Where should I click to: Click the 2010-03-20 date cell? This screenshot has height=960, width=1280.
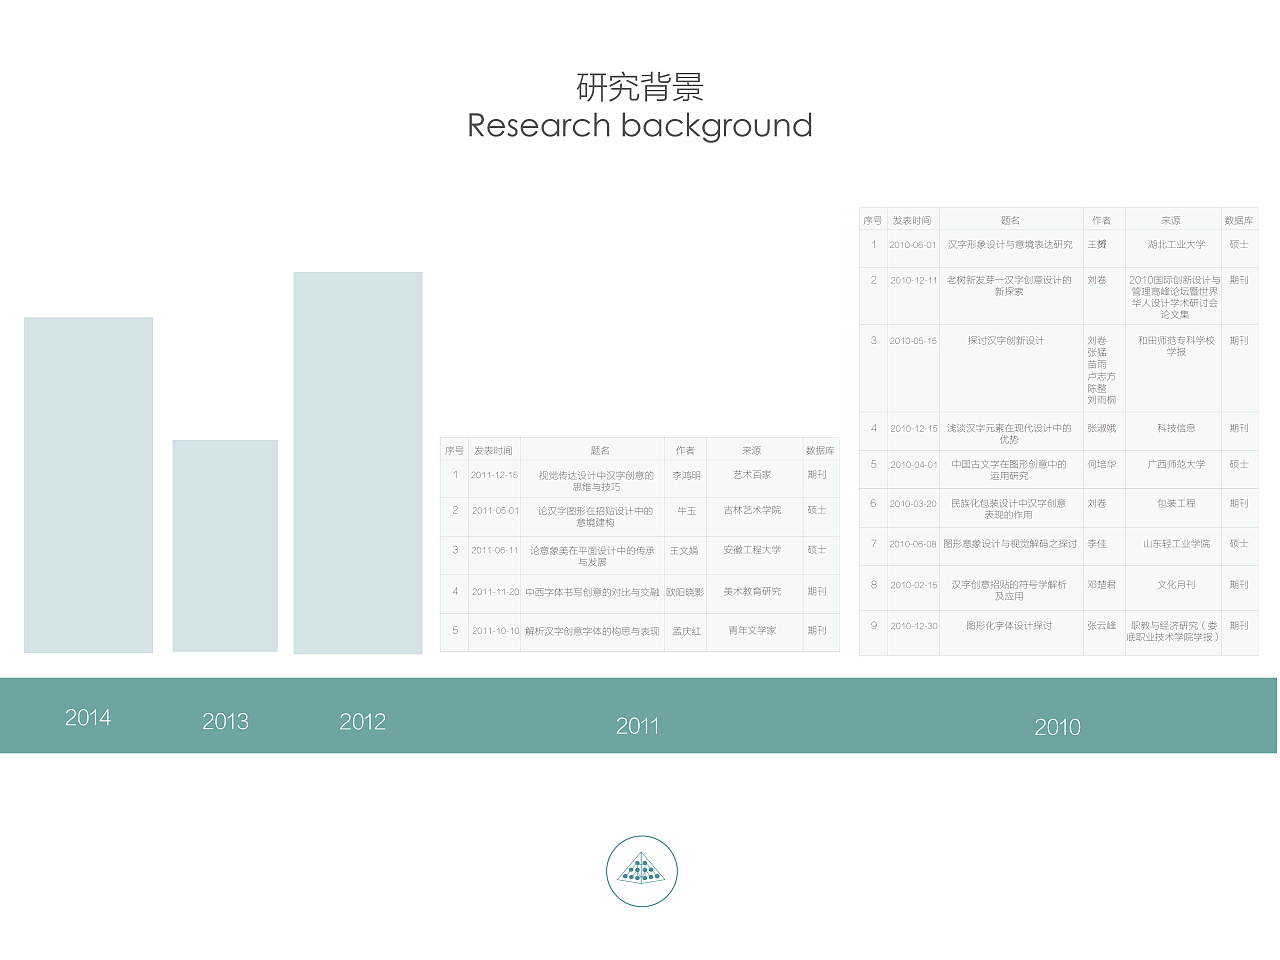pyautogui.click(x=913, y=504)
